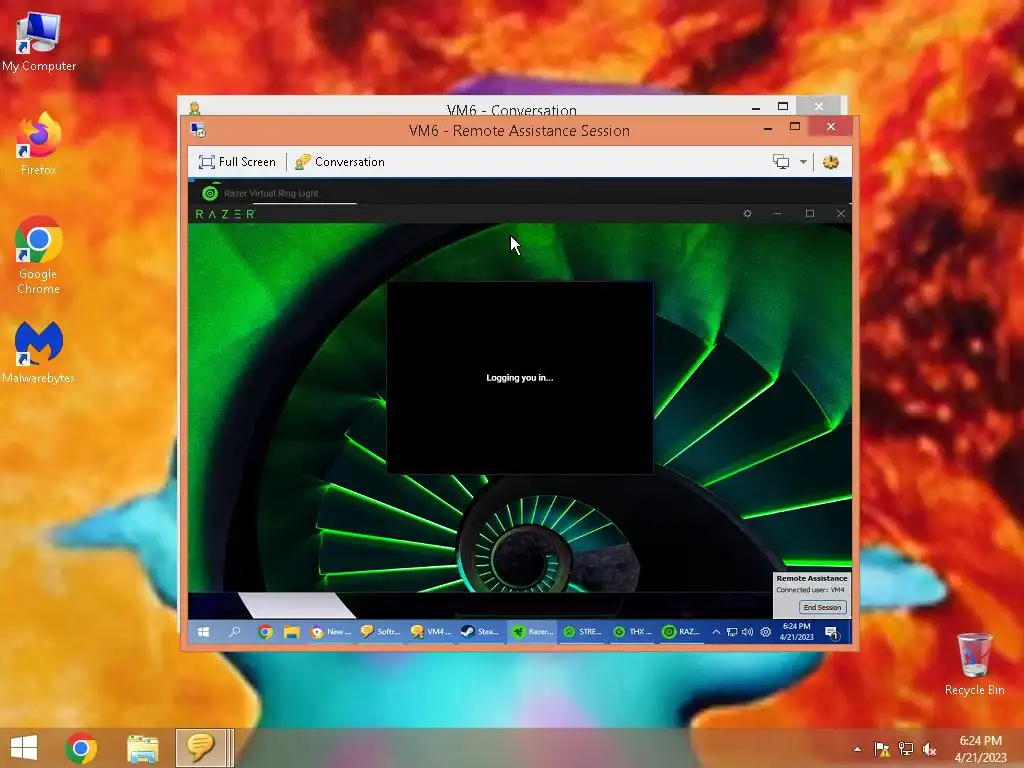Show hidden icons in host system tray
Image resolution: width=1024 pixels, height=768 pixels.
tap(857, 749)
